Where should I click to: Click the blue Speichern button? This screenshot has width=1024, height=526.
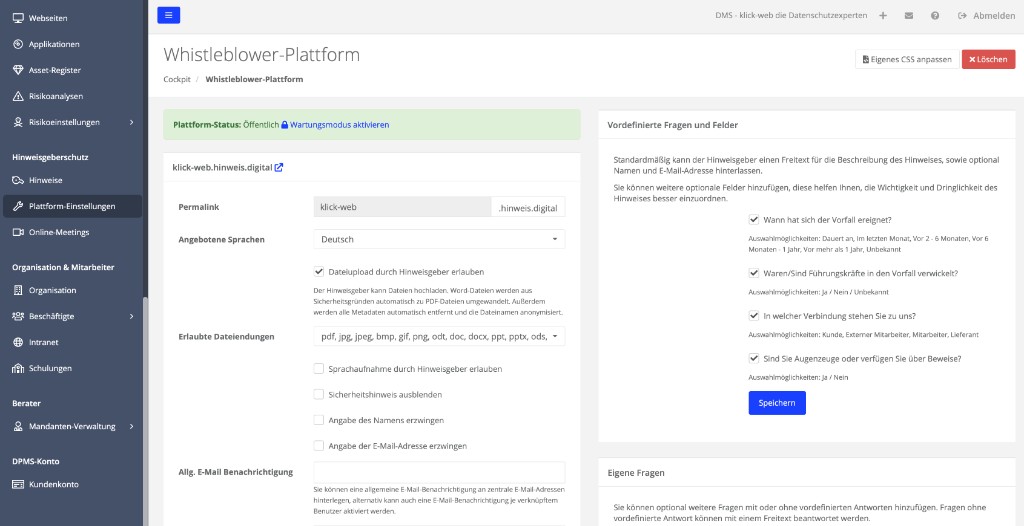777,403
